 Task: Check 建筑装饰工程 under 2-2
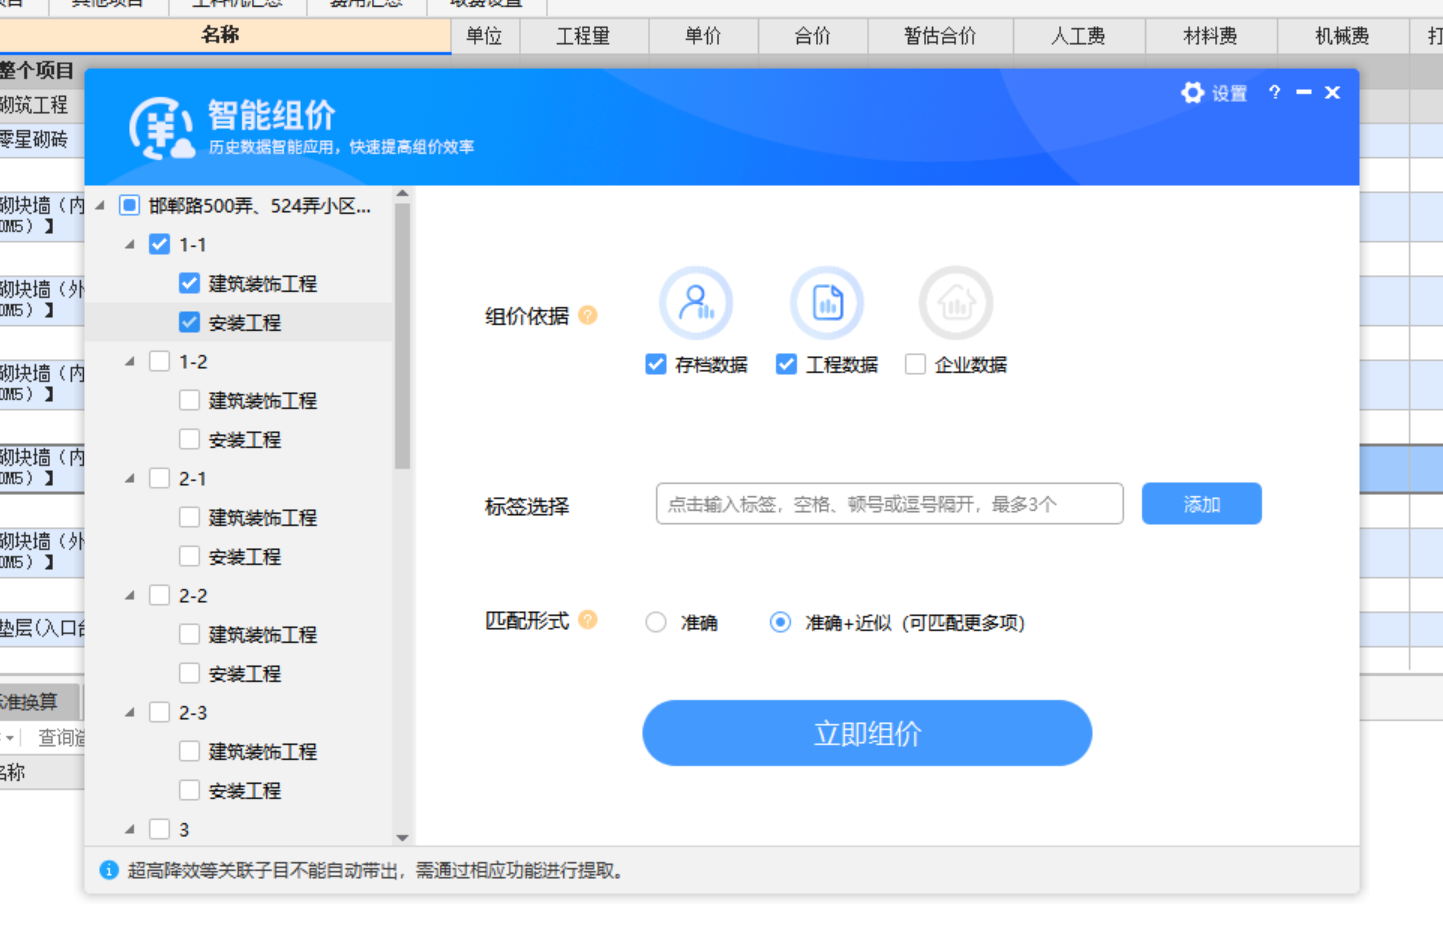189,634
